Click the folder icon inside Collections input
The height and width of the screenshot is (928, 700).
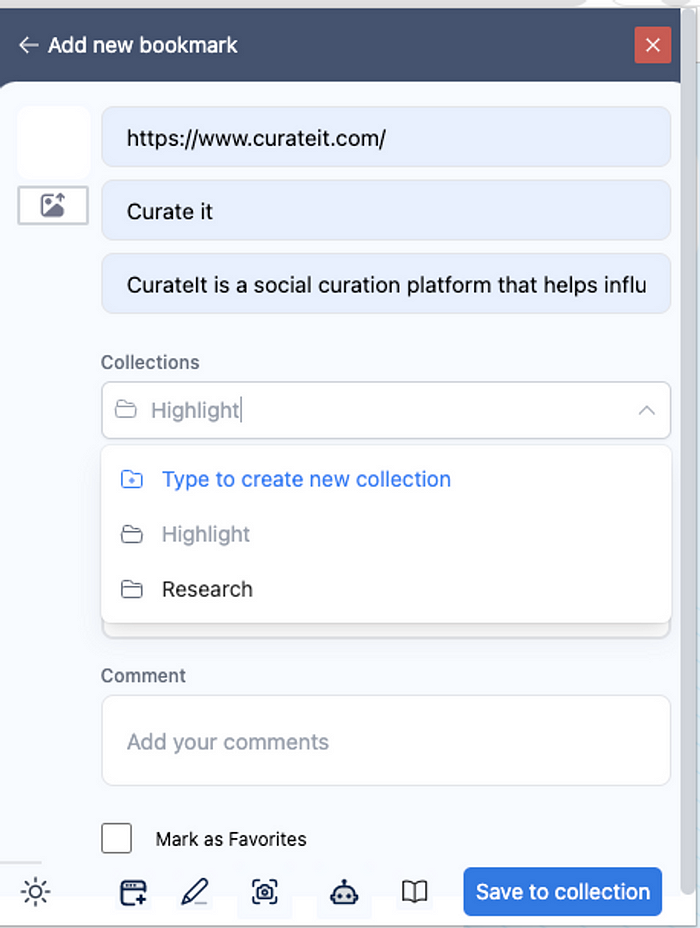[x=125, y=410]
